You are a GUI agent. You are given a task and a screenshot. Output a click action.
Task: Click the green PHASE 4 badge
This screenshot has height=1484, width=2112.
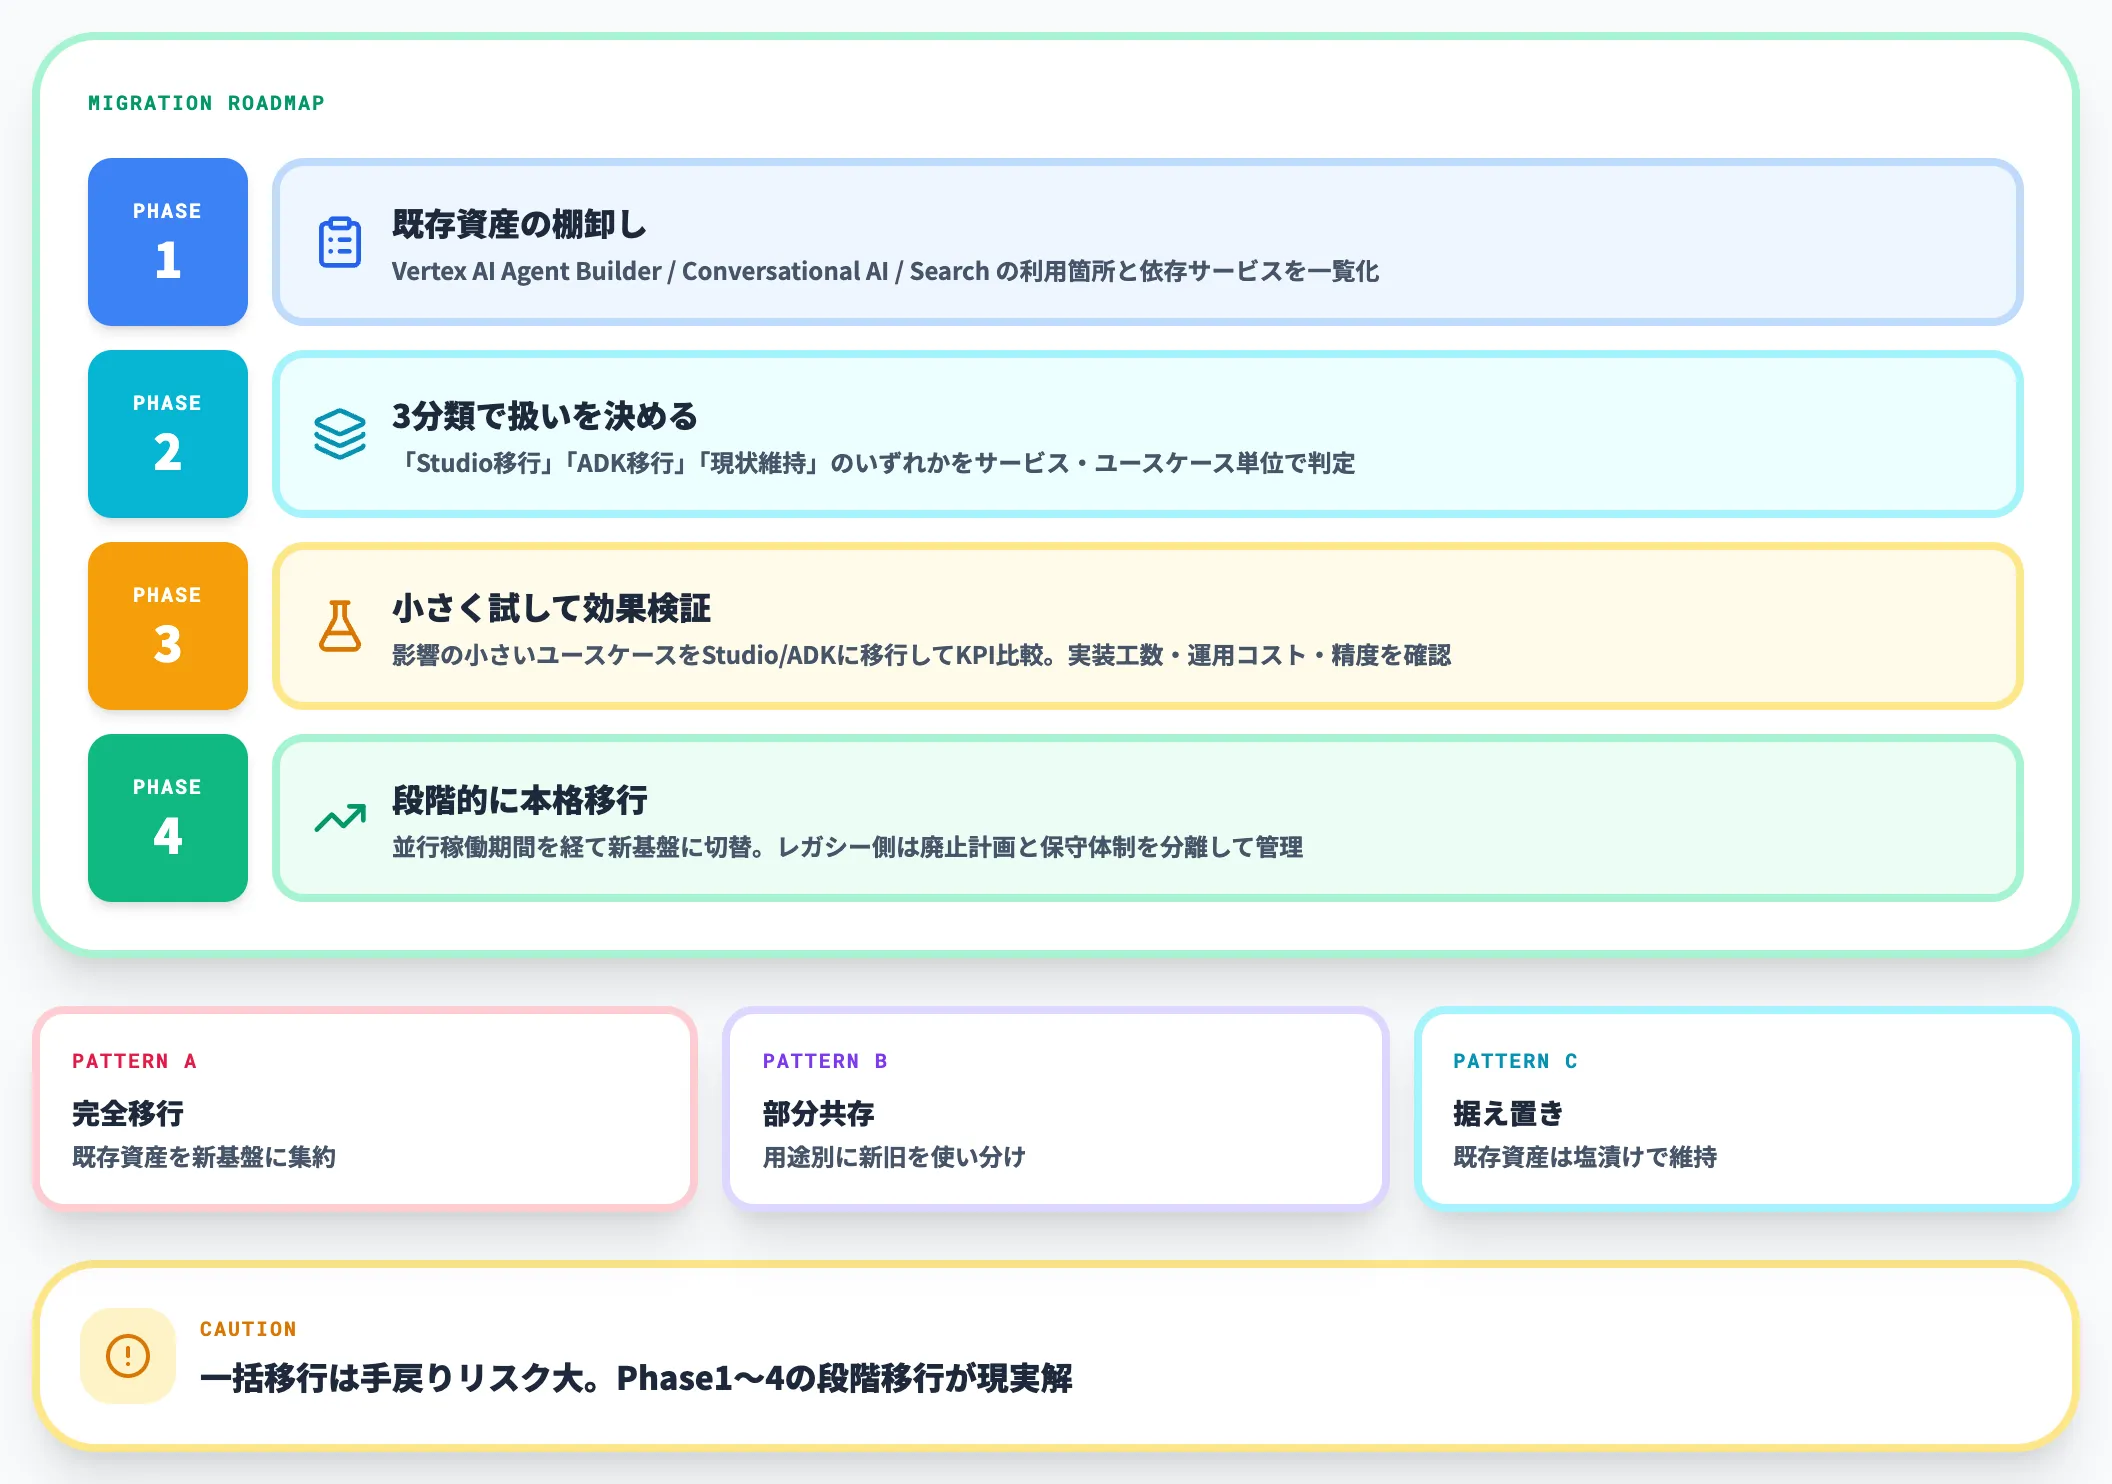tap(167, 818)
